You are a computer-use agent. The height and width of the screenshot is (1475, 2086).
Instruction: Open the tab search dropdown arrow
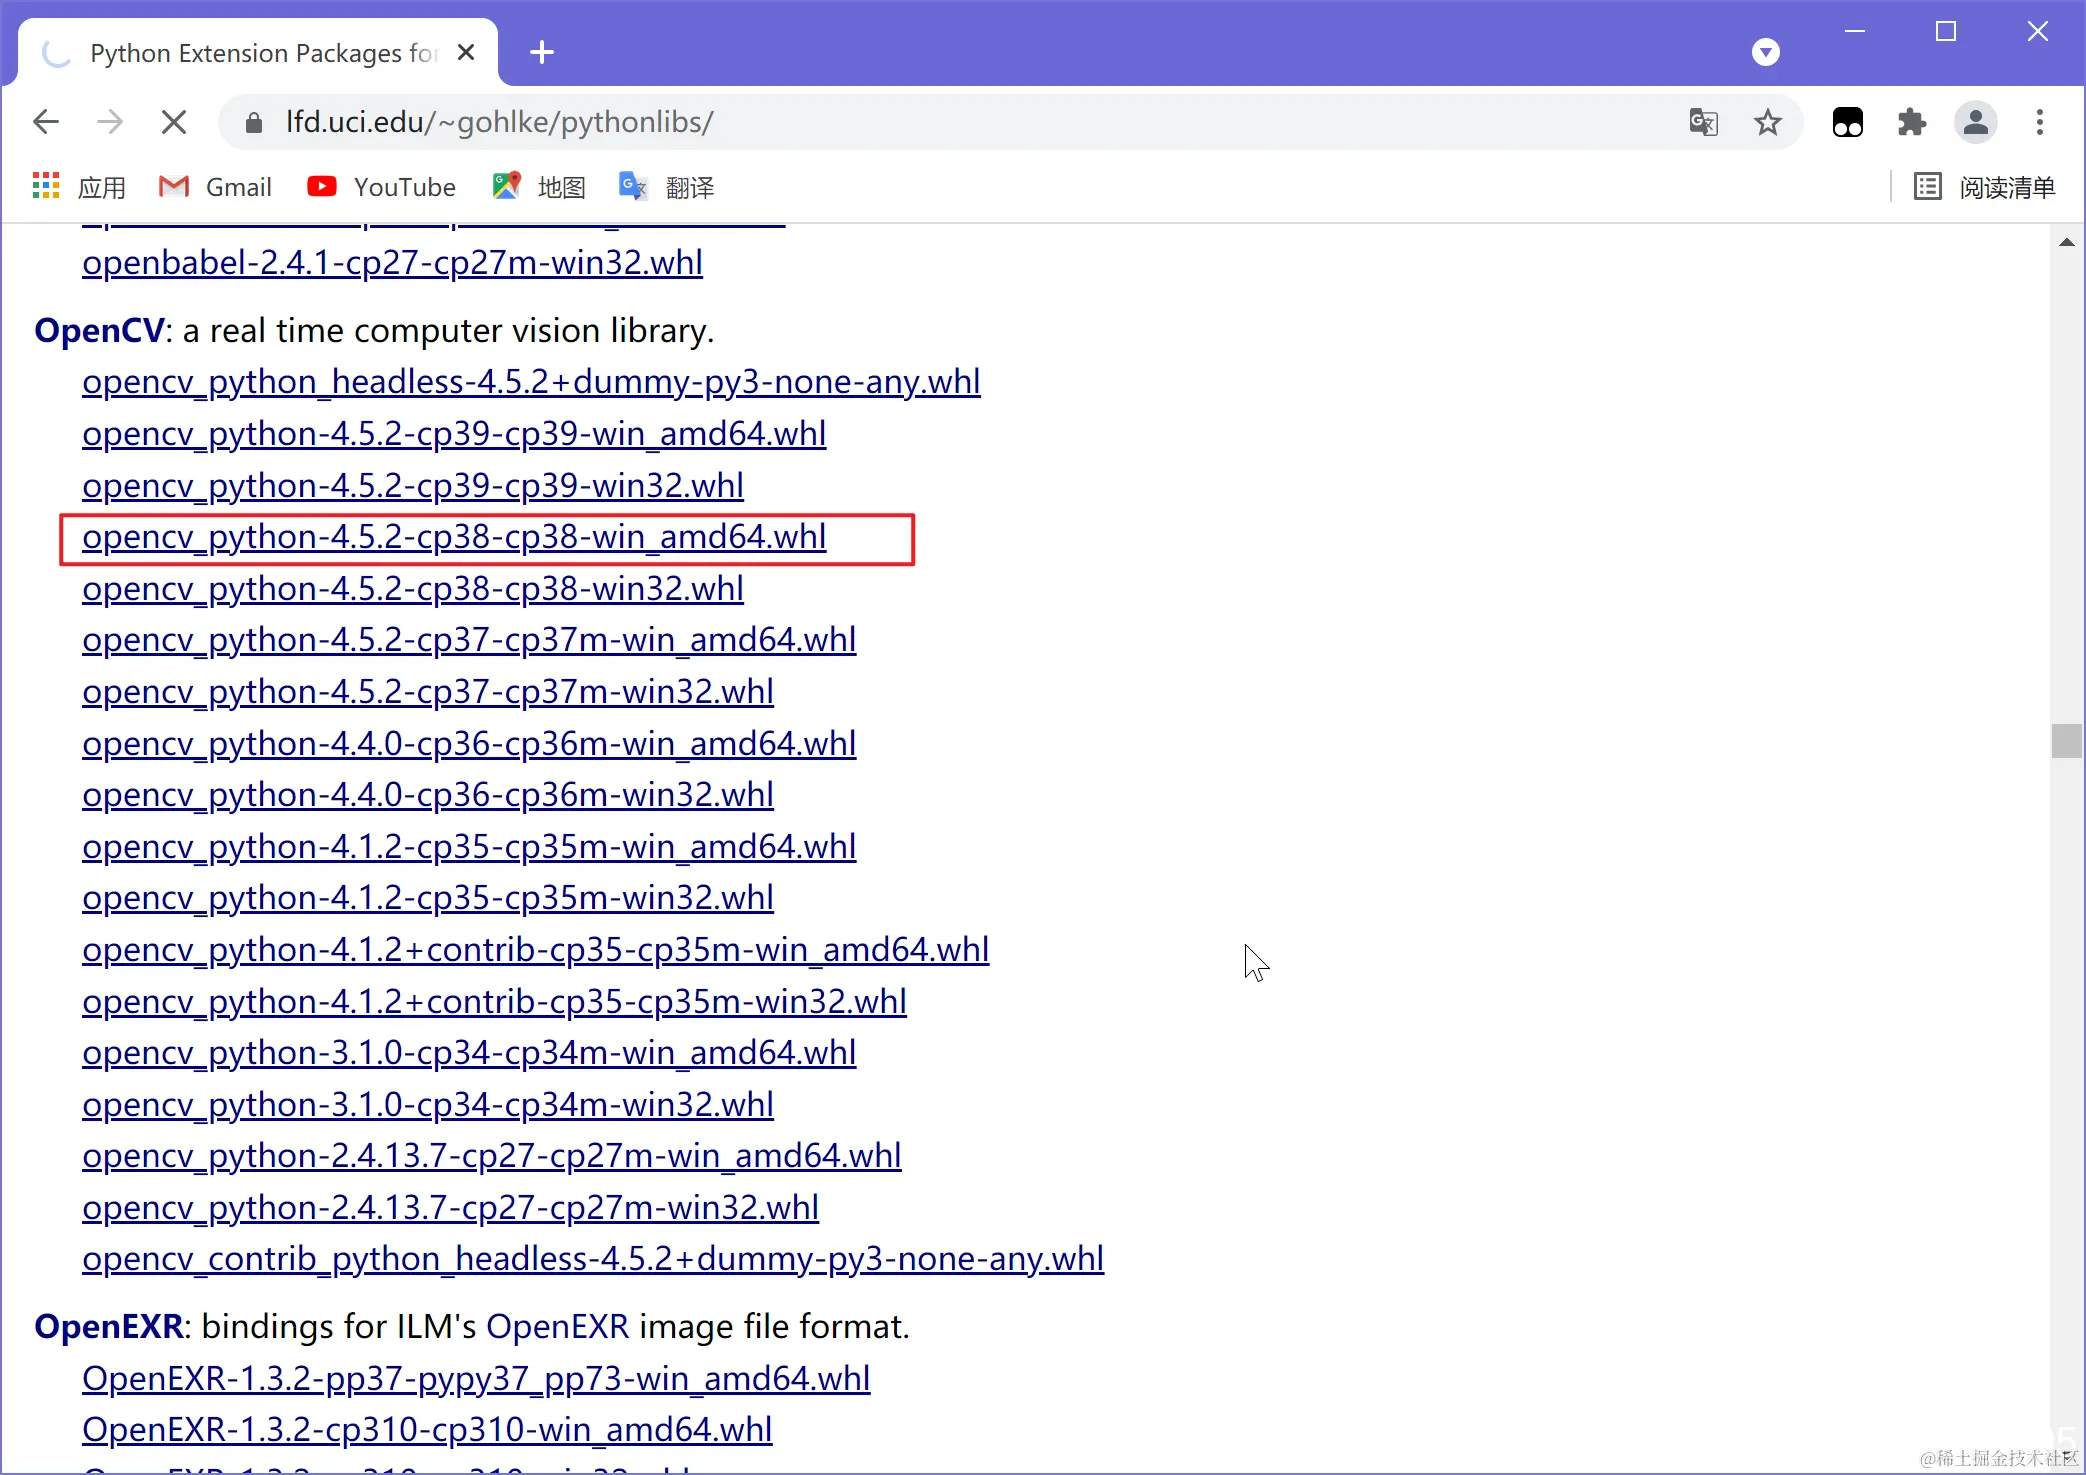(1765, 52)
